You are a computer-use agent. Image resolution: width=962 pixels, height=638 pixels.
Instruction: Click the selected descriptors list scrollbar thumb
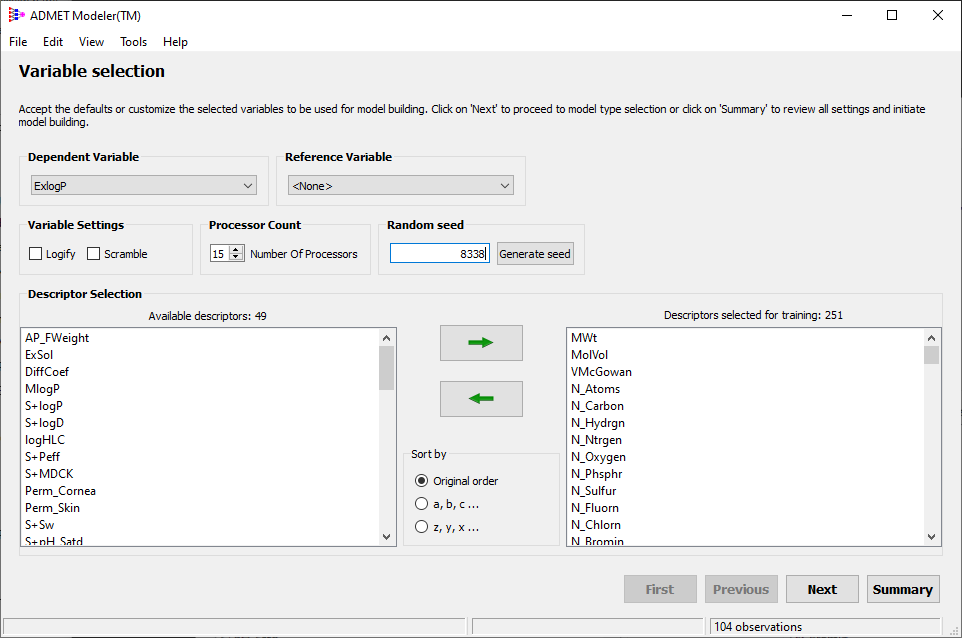coord(931,355)
